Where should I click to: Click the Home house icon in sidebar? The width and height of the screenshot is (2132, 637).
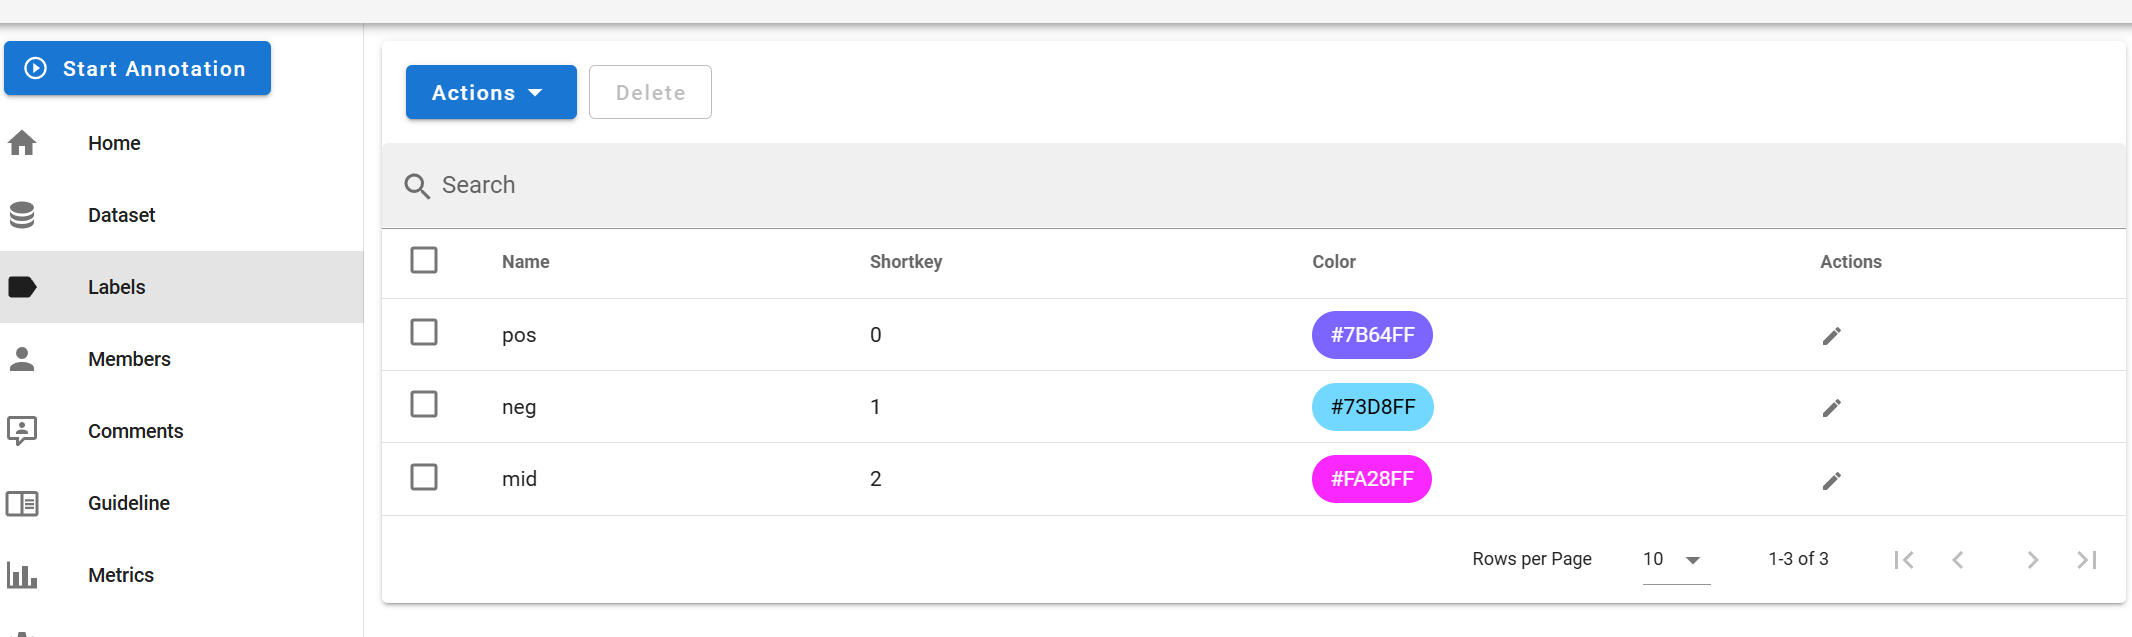click(x=22, y=143)
